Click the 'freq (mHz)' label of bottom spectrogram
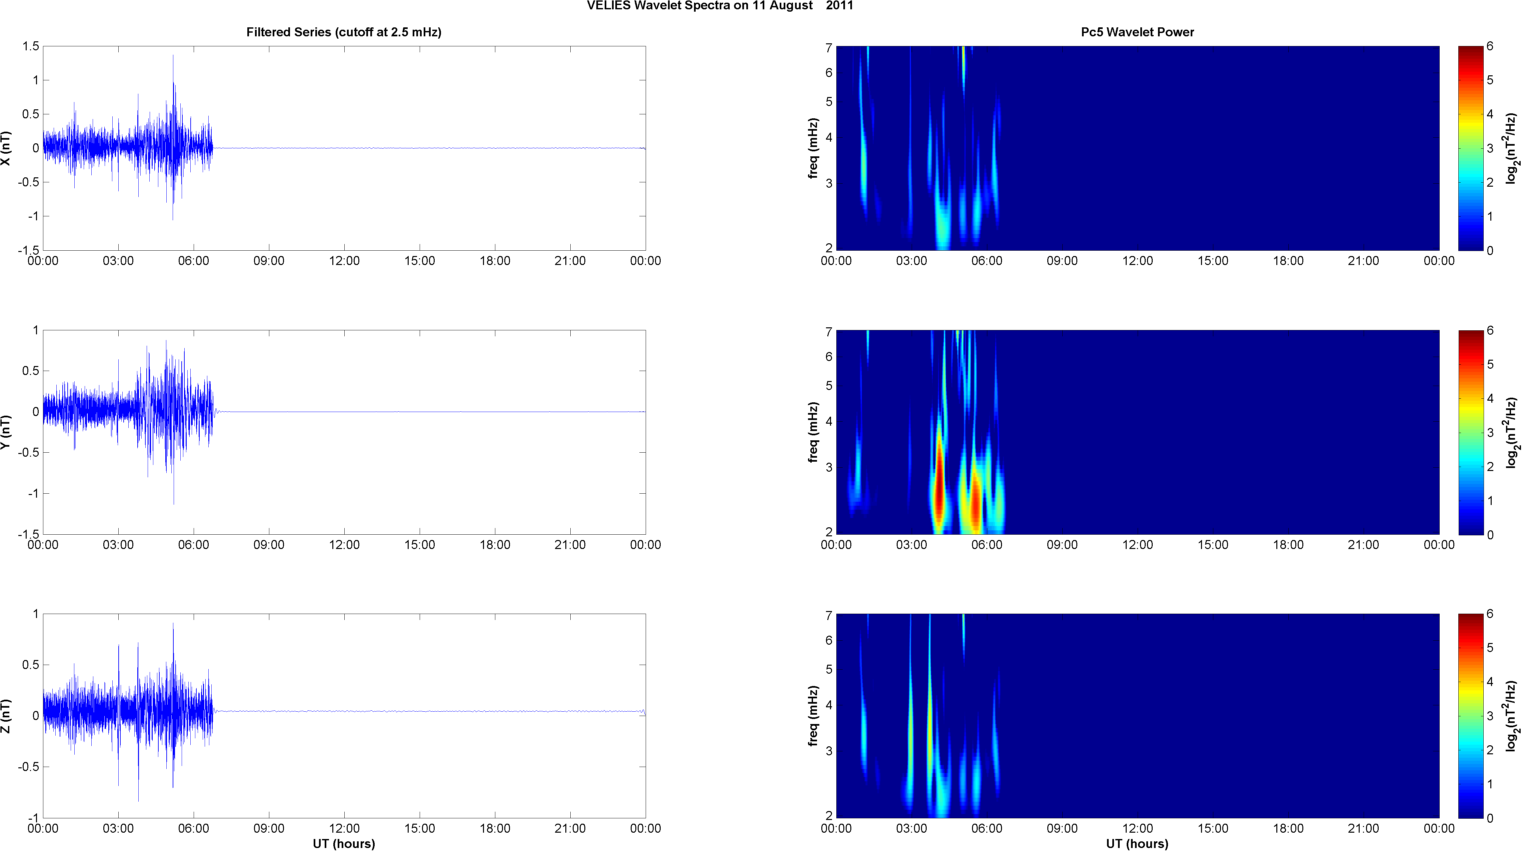The height and width of the screenshot is (851, 1522). (x=814, y=716)
